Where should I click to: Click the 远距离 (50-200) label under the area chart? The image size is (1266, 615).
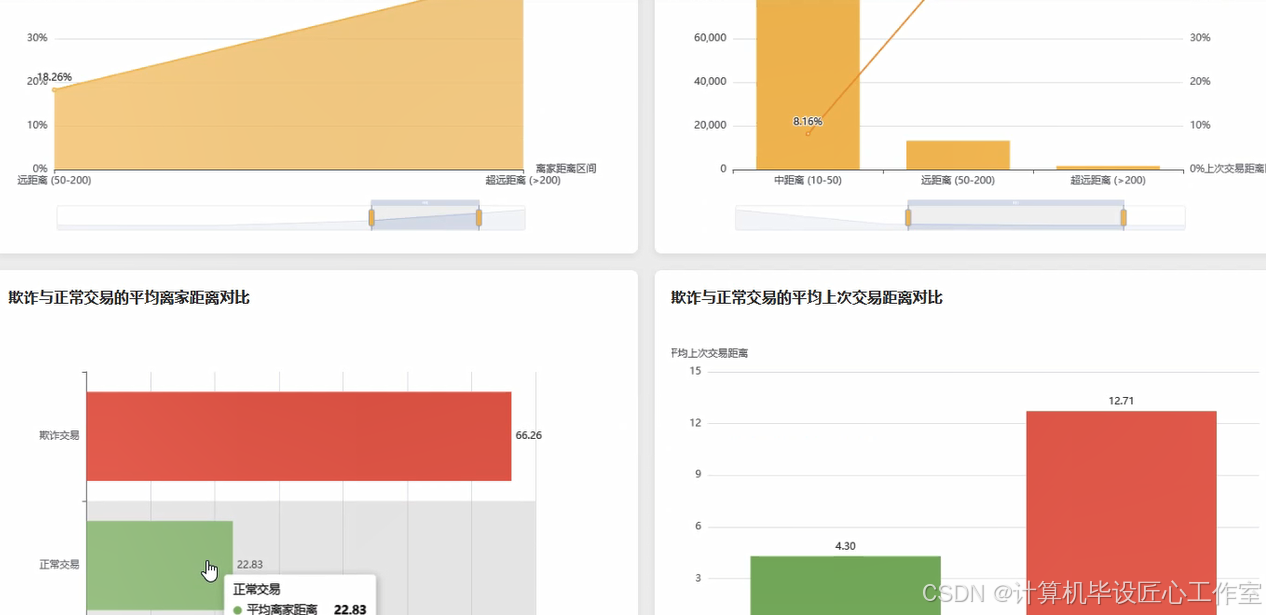[54, 181]
